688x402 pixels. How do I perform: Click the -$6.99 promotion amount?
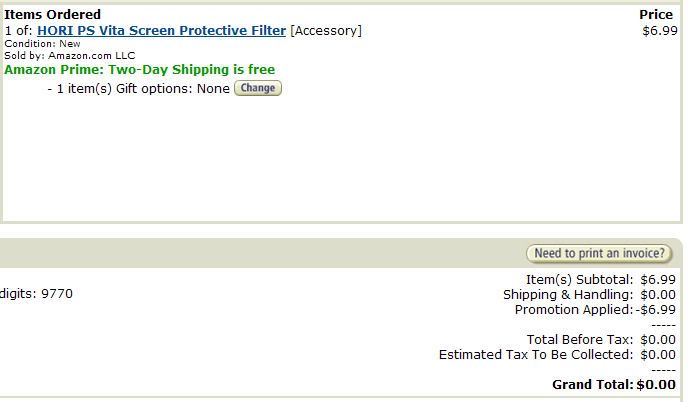click(x=656, y=310)
